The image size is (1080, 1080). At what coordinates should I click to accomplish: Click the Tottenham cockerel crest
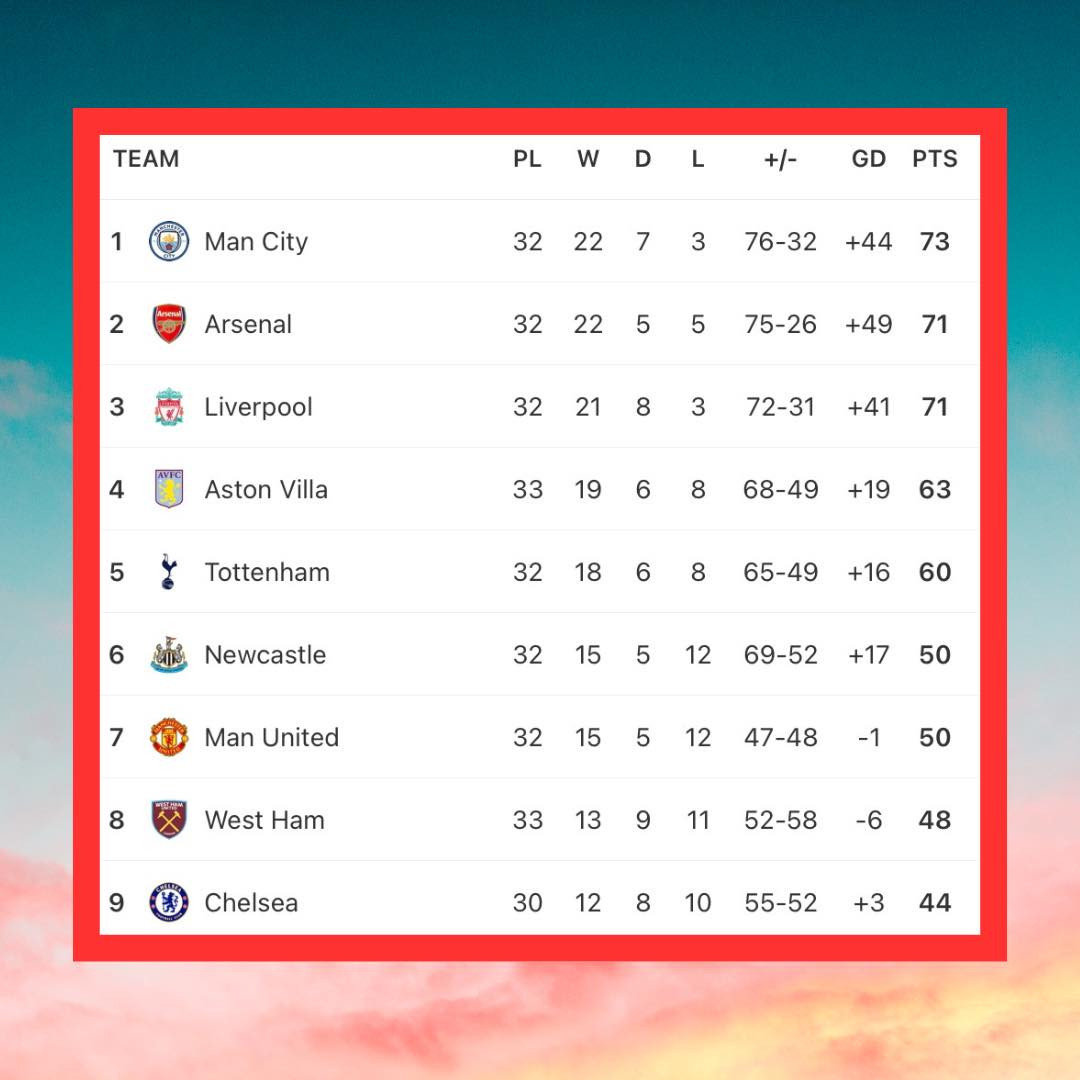168,572
